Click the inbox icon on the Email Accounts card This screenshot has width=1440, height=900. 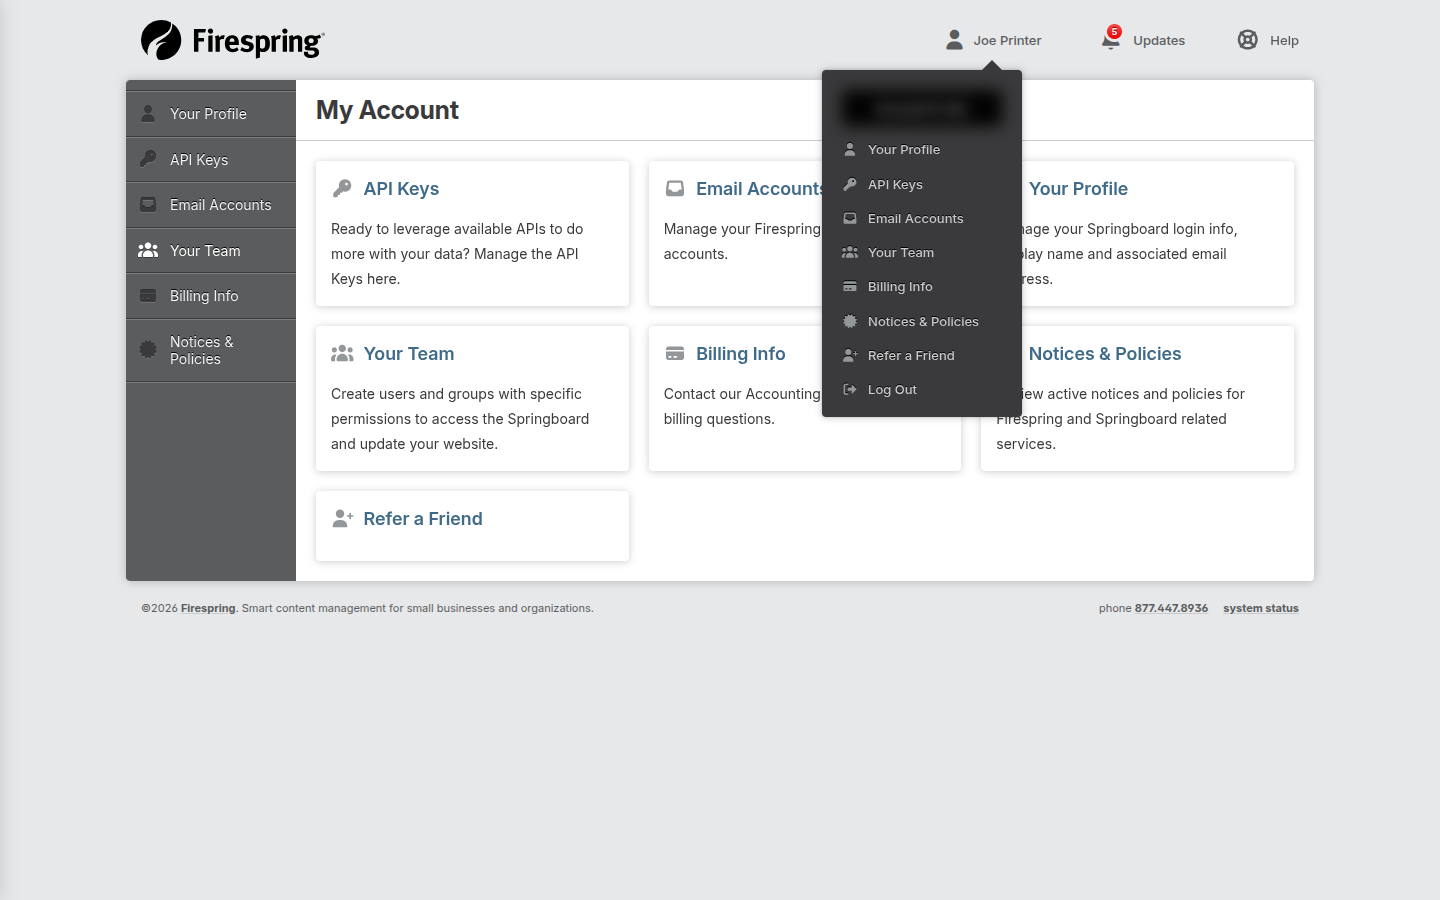675,188
